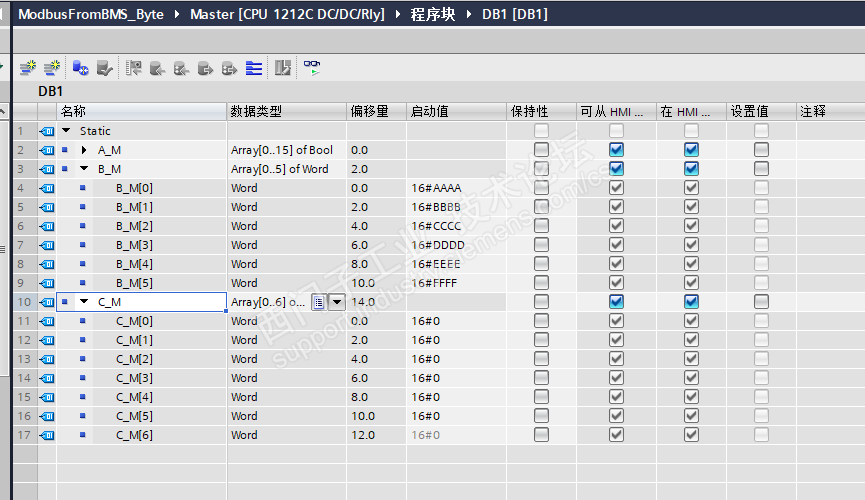Screen dimensions: 865x500
Task: Click start value 16#AAAA cell
Action: click(457, 188)
